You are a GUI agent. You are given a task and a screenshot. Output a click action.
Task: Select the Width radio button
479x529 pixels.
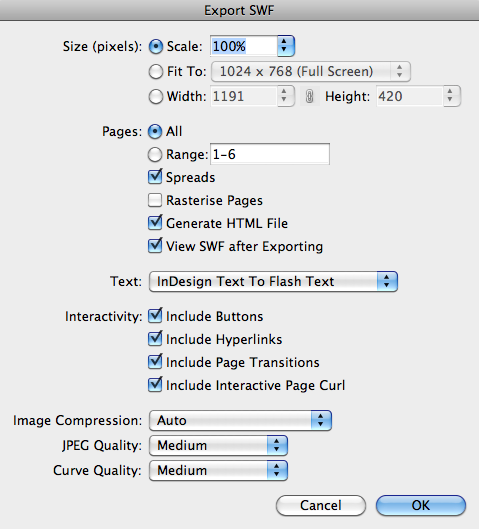pyautogui.click(x=156, y=96)
